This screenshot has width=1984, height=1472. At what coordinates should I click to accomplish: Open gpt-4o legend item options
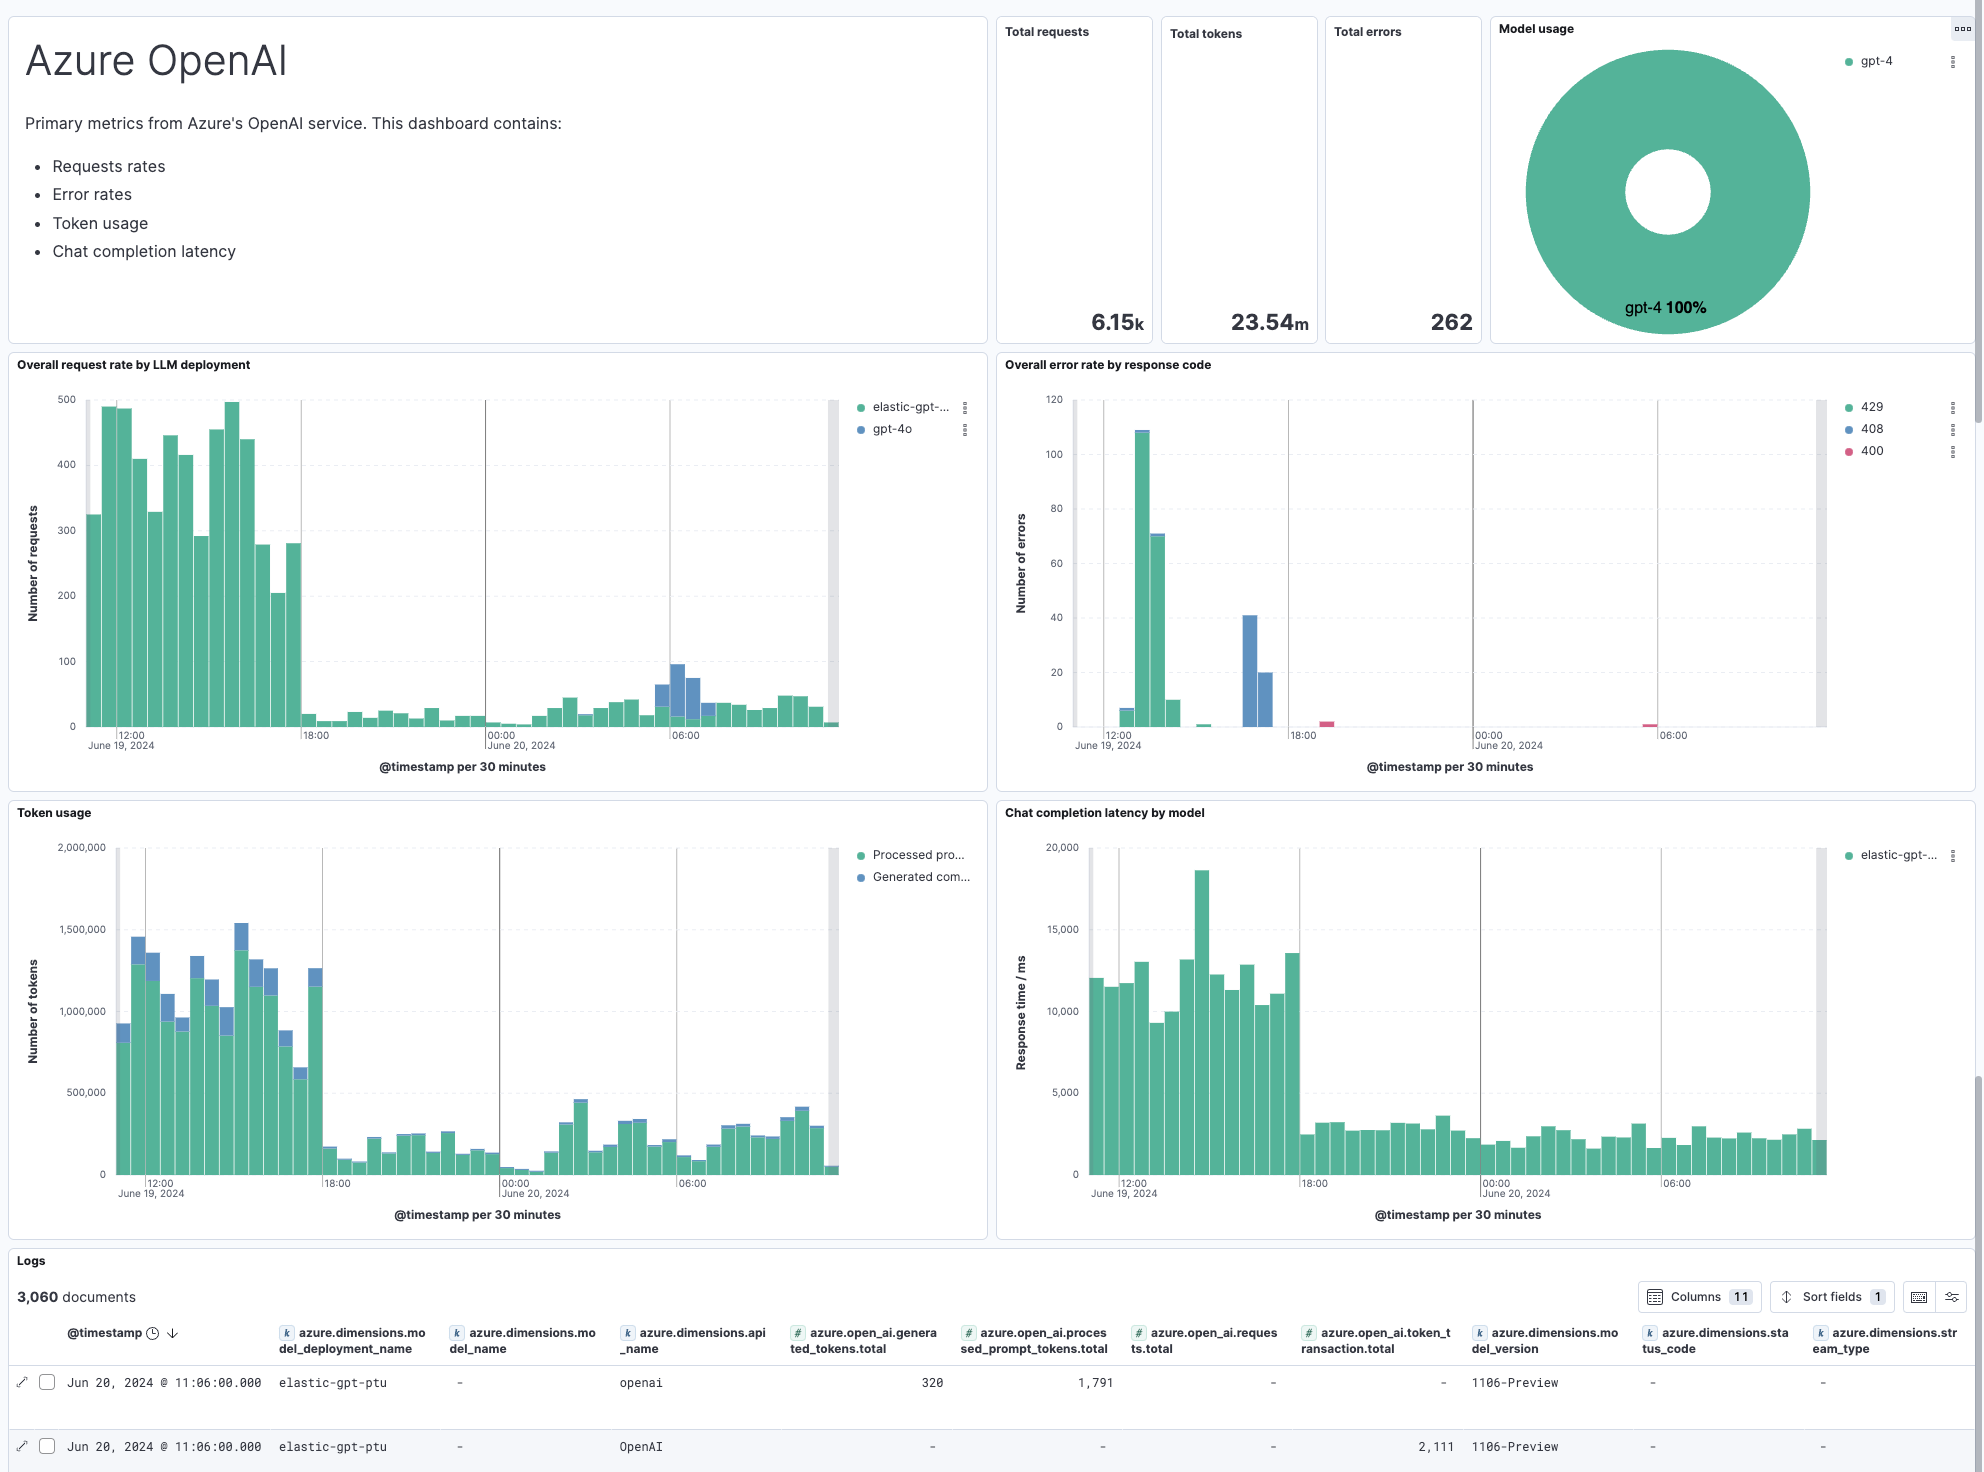tap(964, 430)
